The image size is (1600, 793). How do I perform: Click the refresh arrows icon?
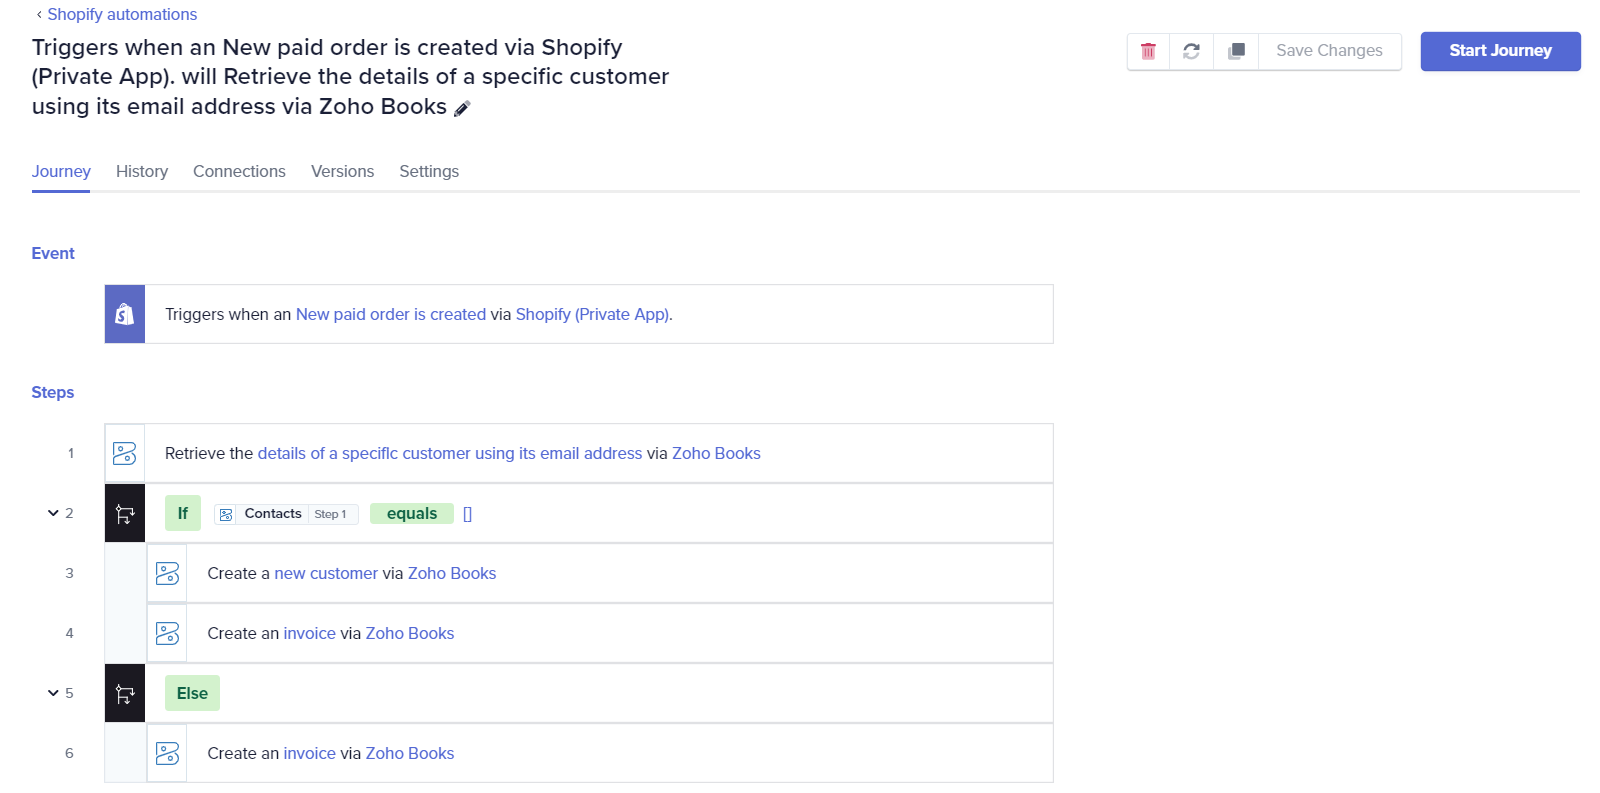point(1191,51)
